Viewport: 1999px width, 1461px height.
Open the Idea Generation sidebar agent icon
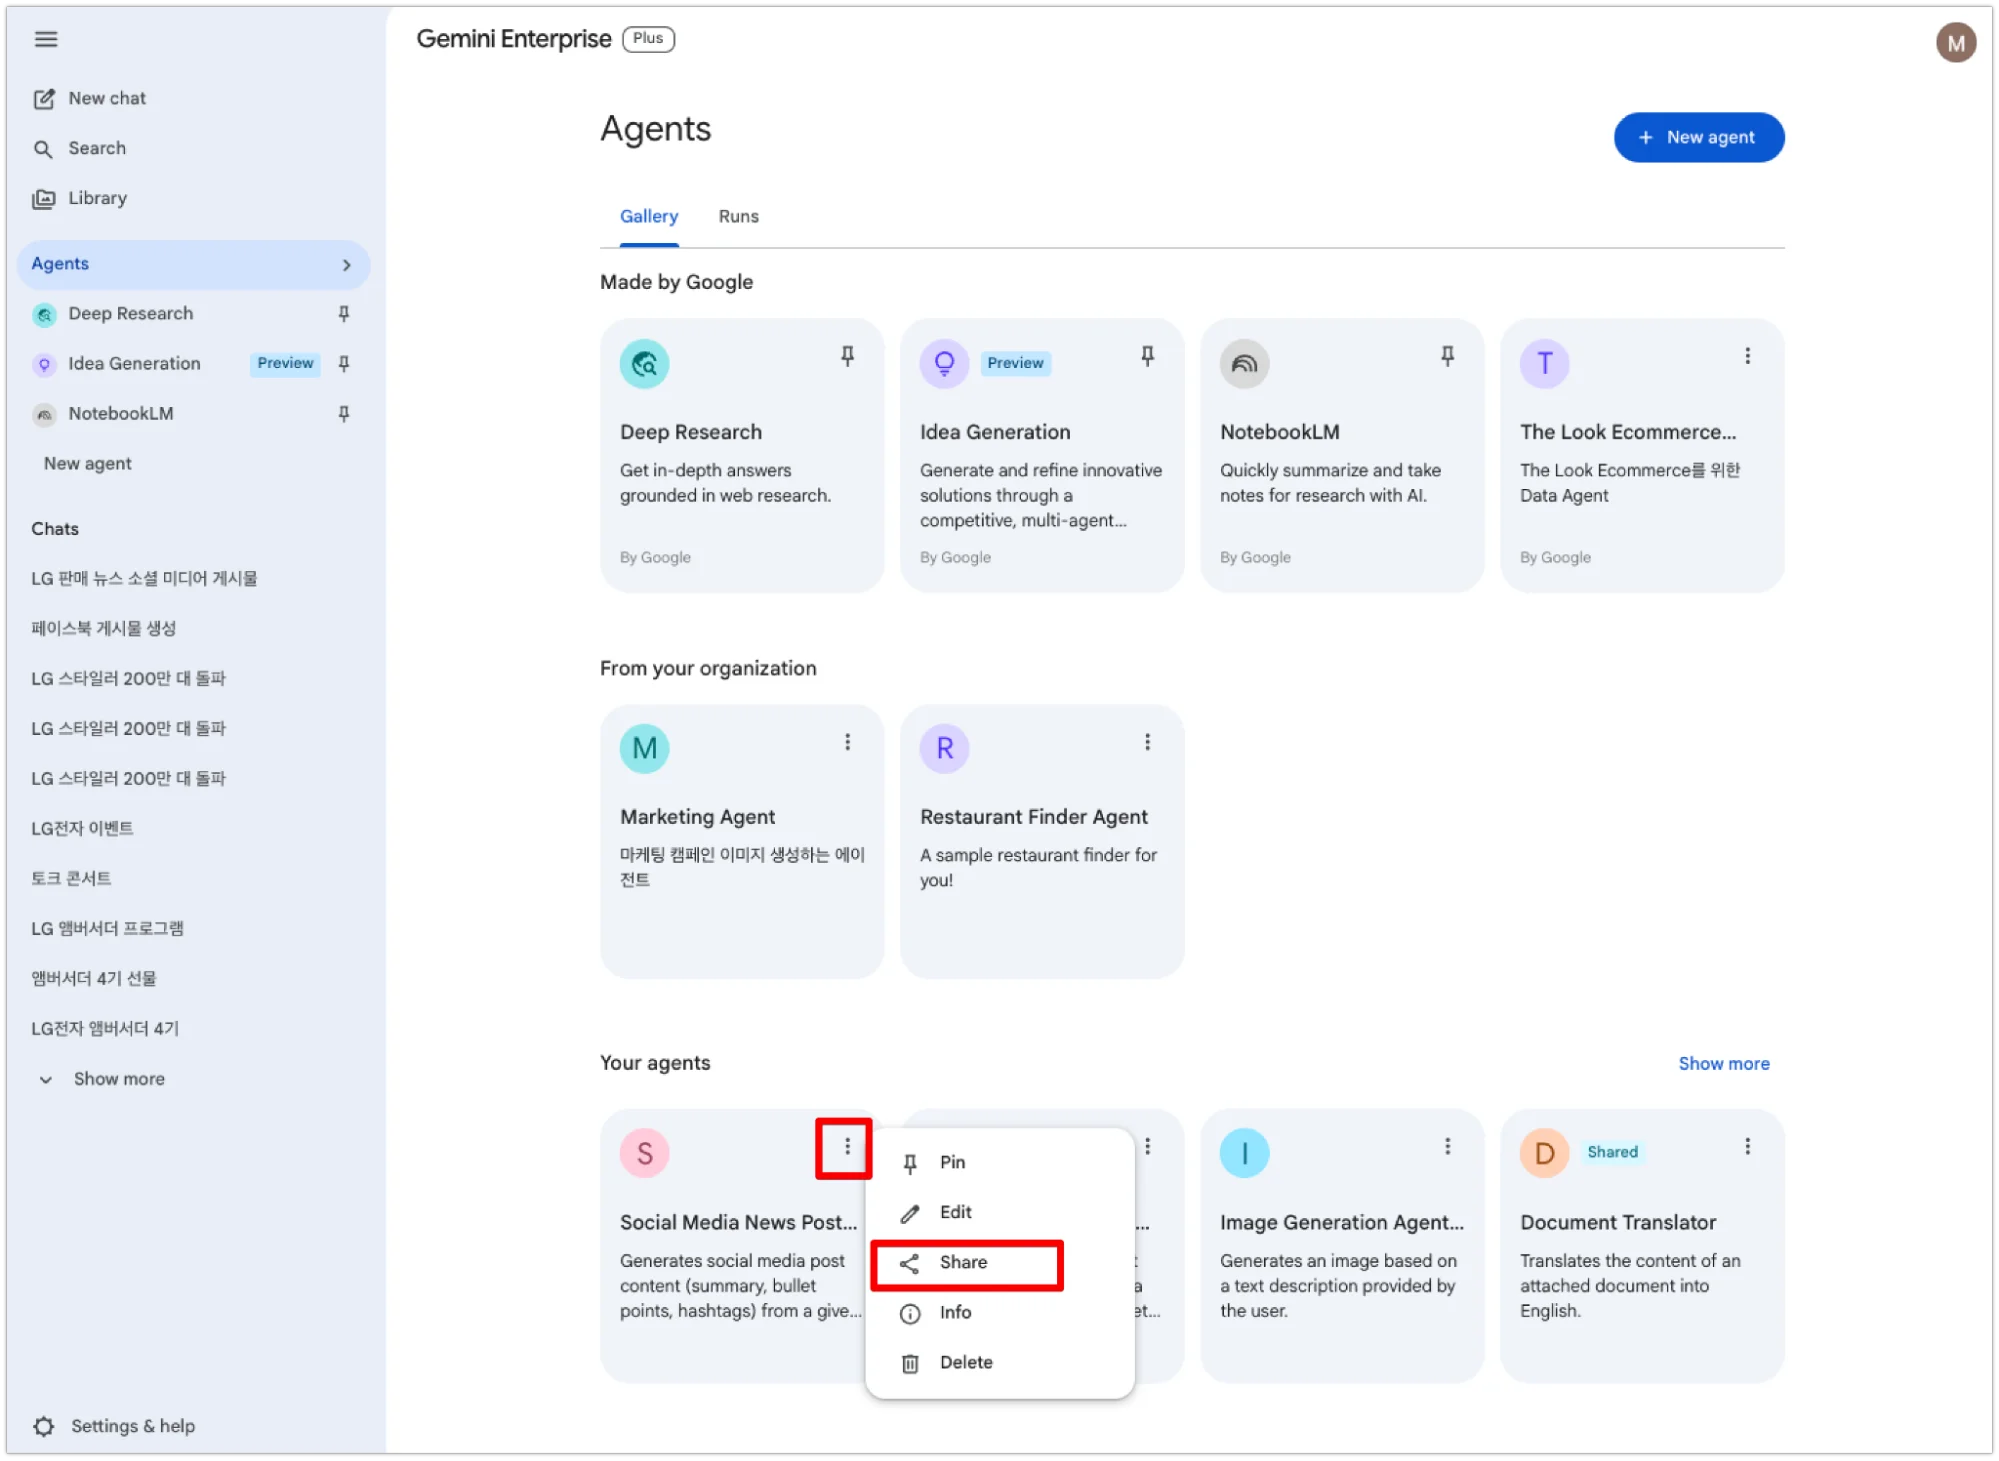[44, 365]
